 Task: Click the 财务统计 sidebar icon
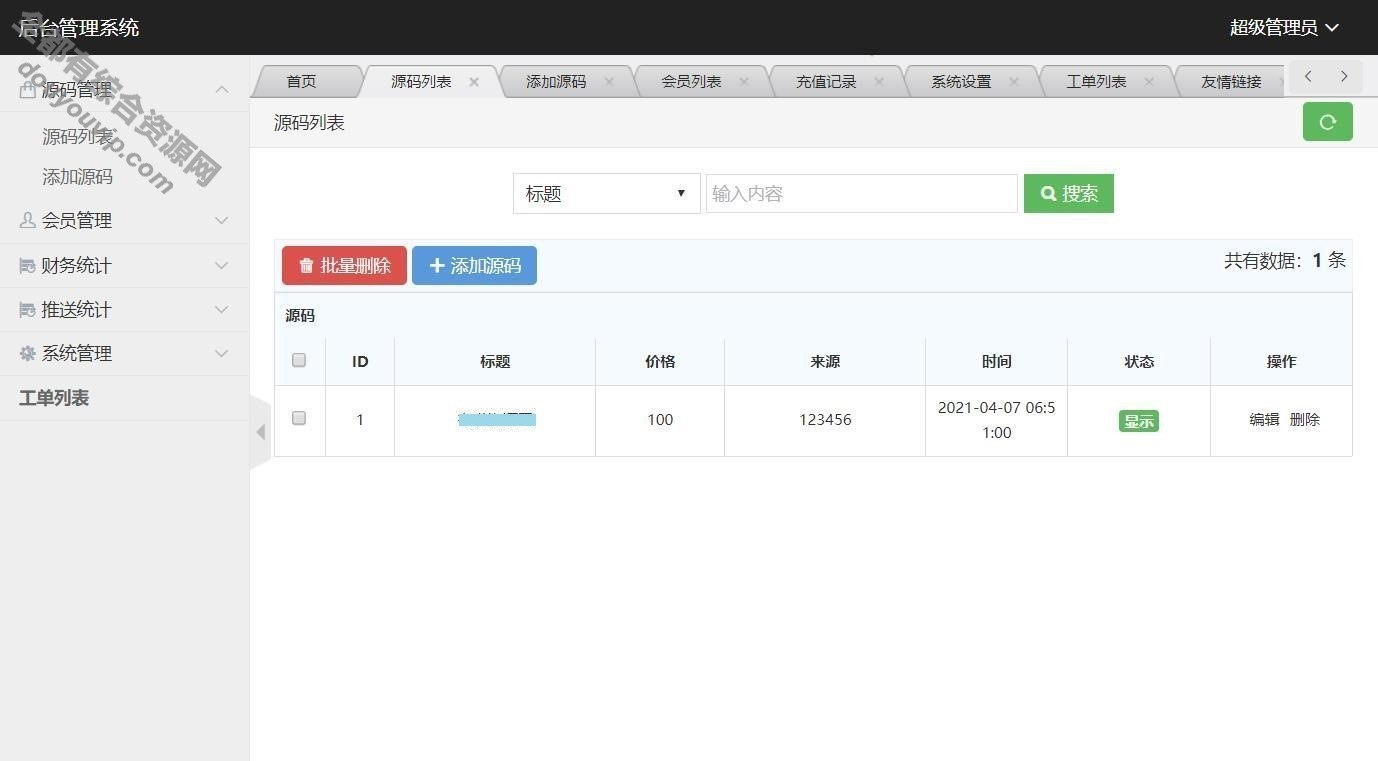(27, 265)
